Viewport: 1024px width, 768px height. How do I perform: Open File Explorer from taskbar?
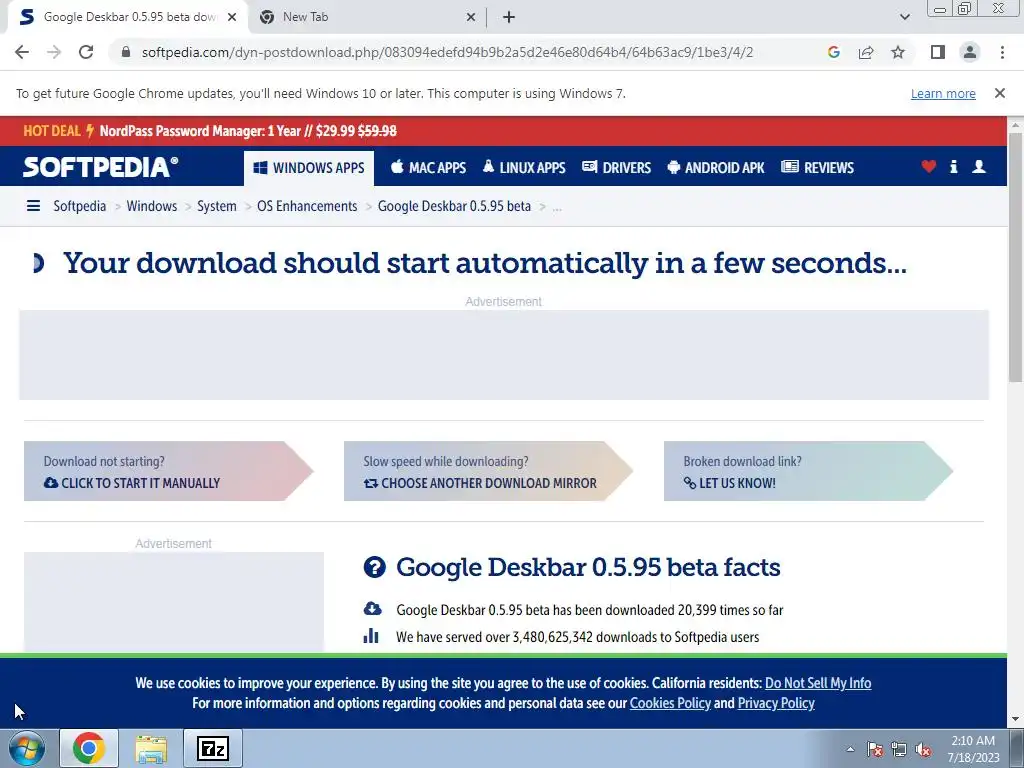coord(151,748)
